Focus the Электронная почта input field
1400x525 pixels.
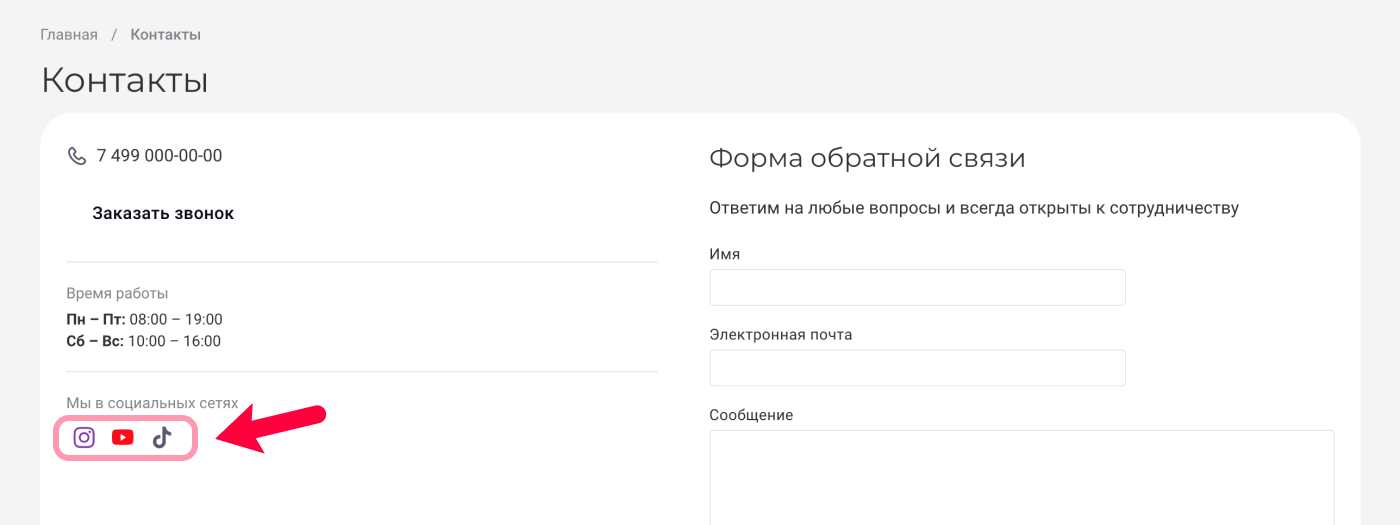pyautogui.click(x=917, y=368)
